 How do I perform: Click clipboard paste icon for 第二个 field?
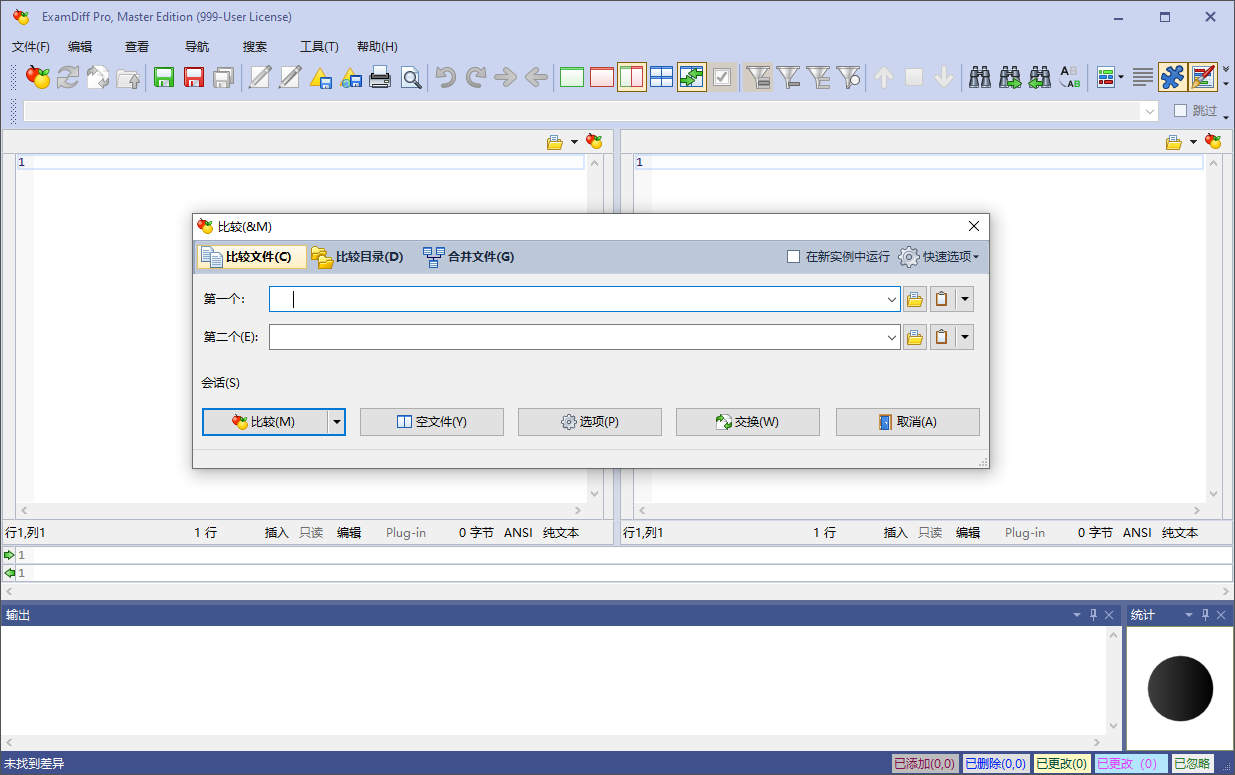pyautogui.click(x=942, y=337)
